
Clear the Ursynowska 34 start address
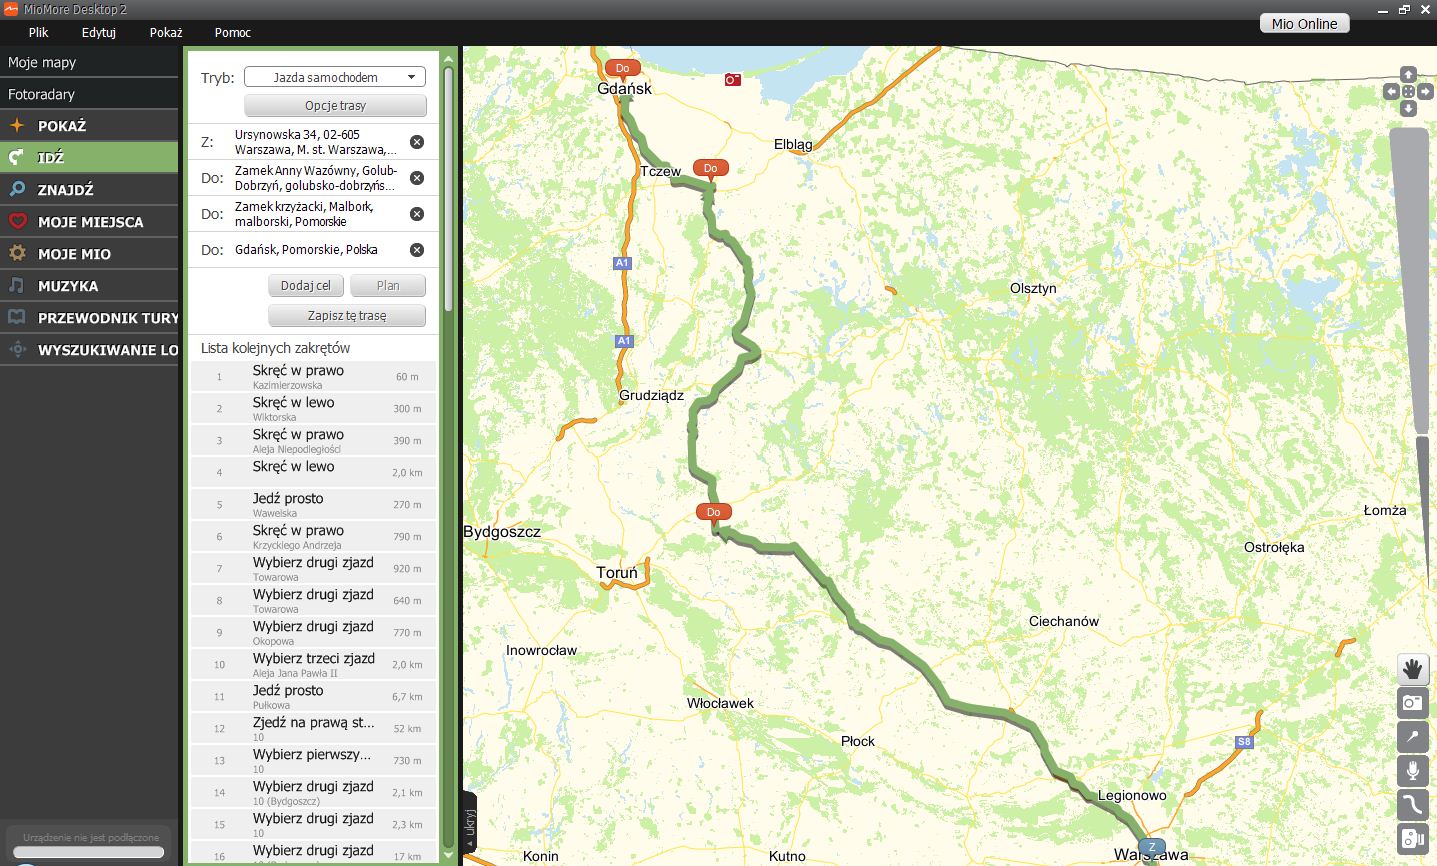pyautogui.click(x=417, y=142)
